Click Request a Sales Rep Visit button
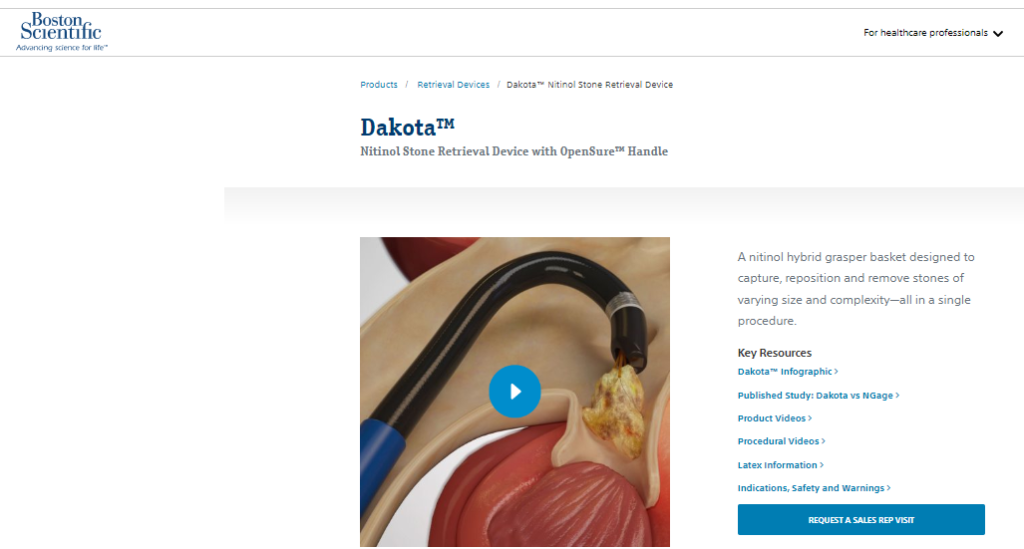 861,520
